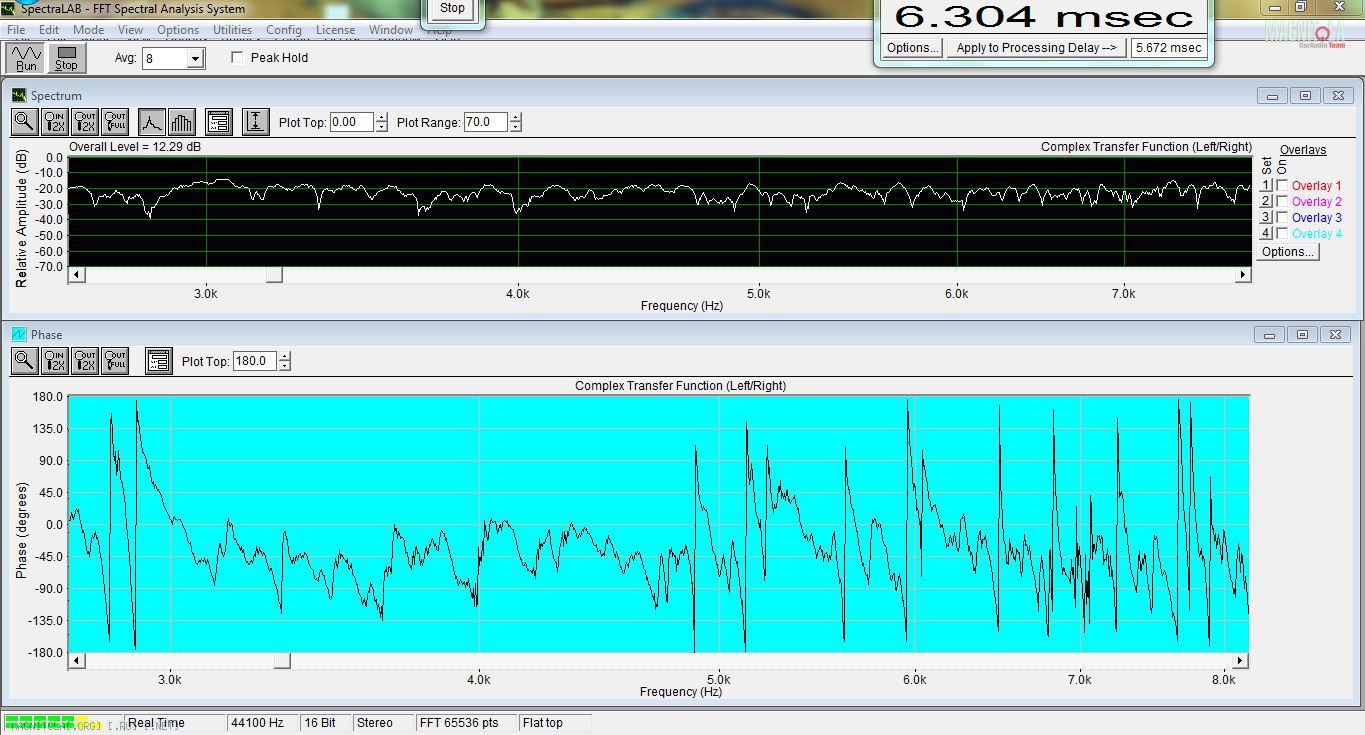Switch Spectrum plot to bar graph mode
Image resolution: width=1365 pixels, height=735 pixels.
pos(181,122)
